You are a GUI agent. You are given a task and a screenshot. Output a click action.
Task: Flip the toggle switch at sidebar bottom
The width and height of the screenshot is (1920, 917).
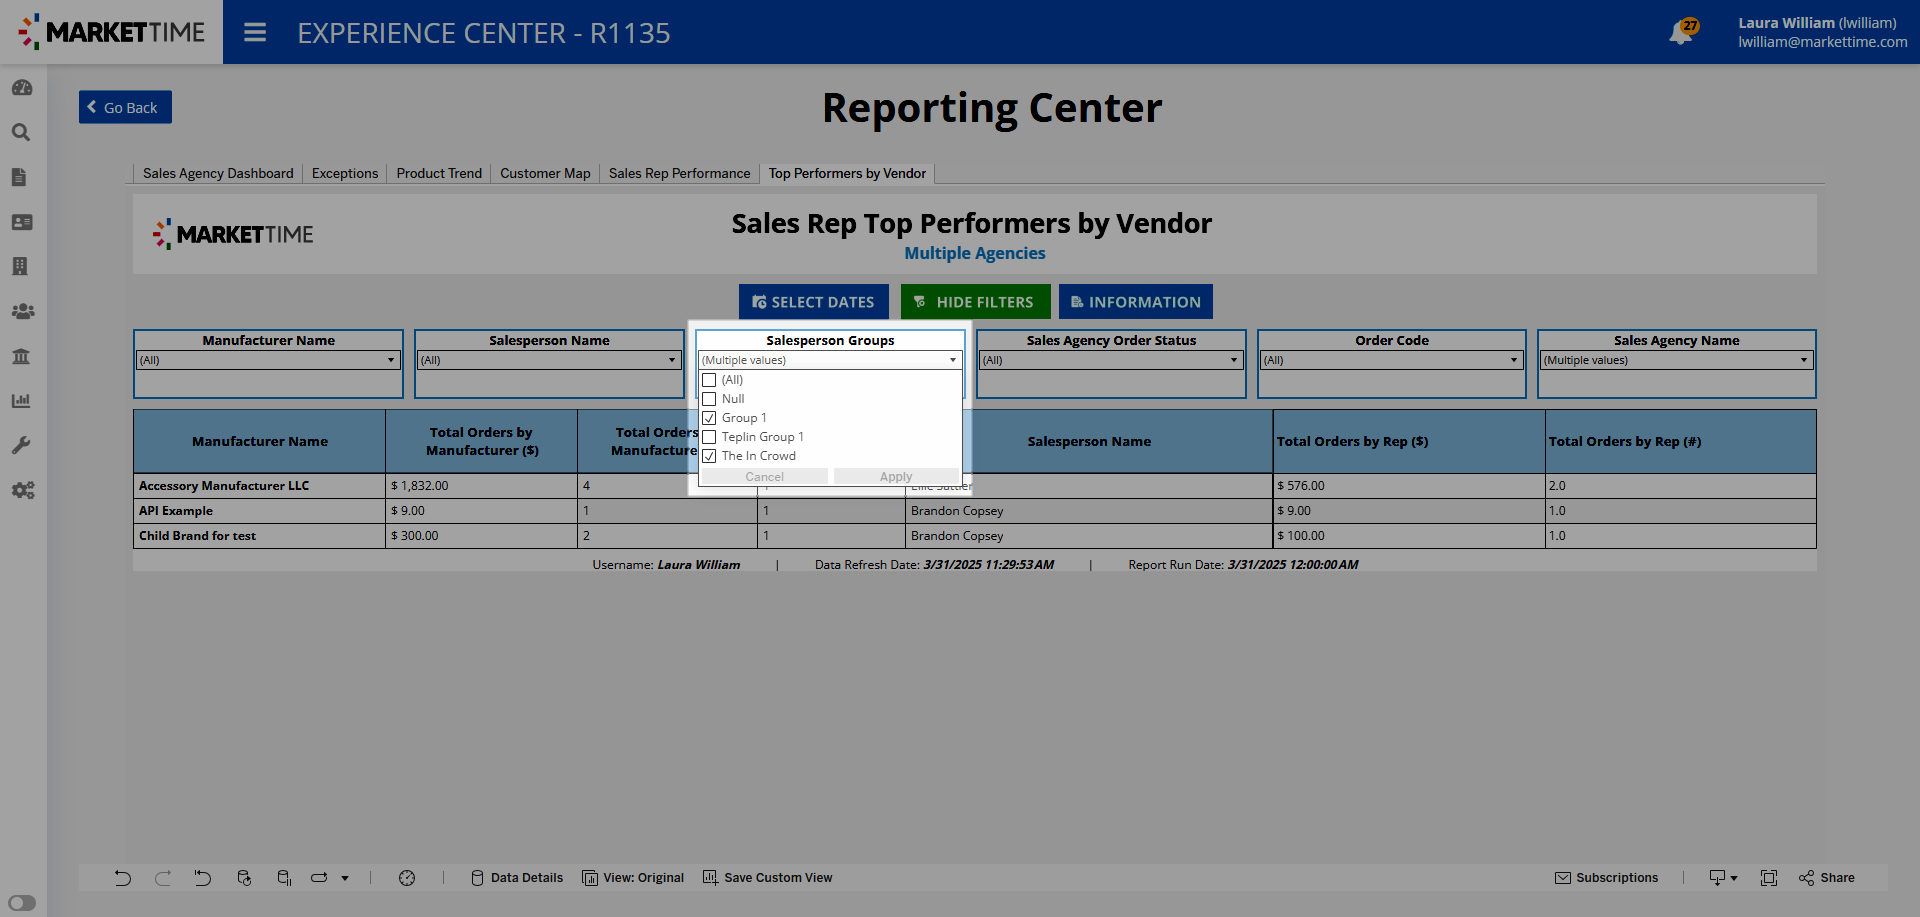click(22, 902)
